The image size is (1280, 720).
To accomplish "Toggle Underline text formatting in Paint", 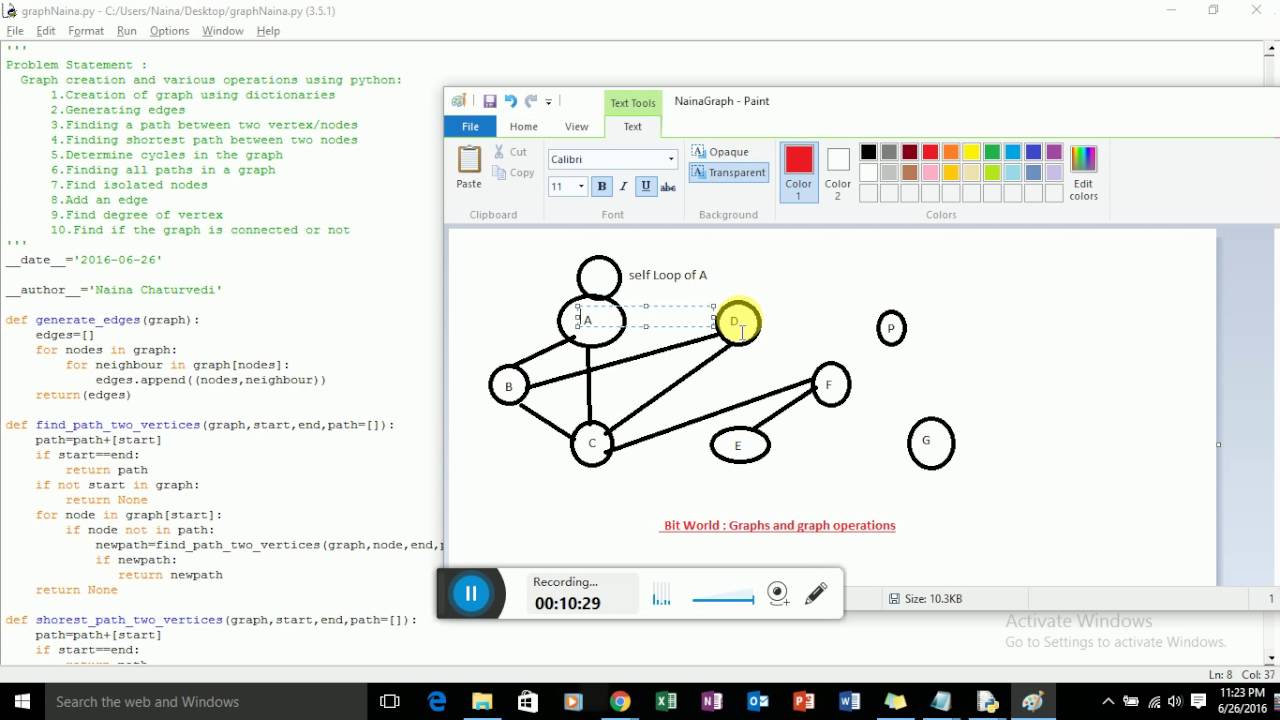I will click(646, 186).
